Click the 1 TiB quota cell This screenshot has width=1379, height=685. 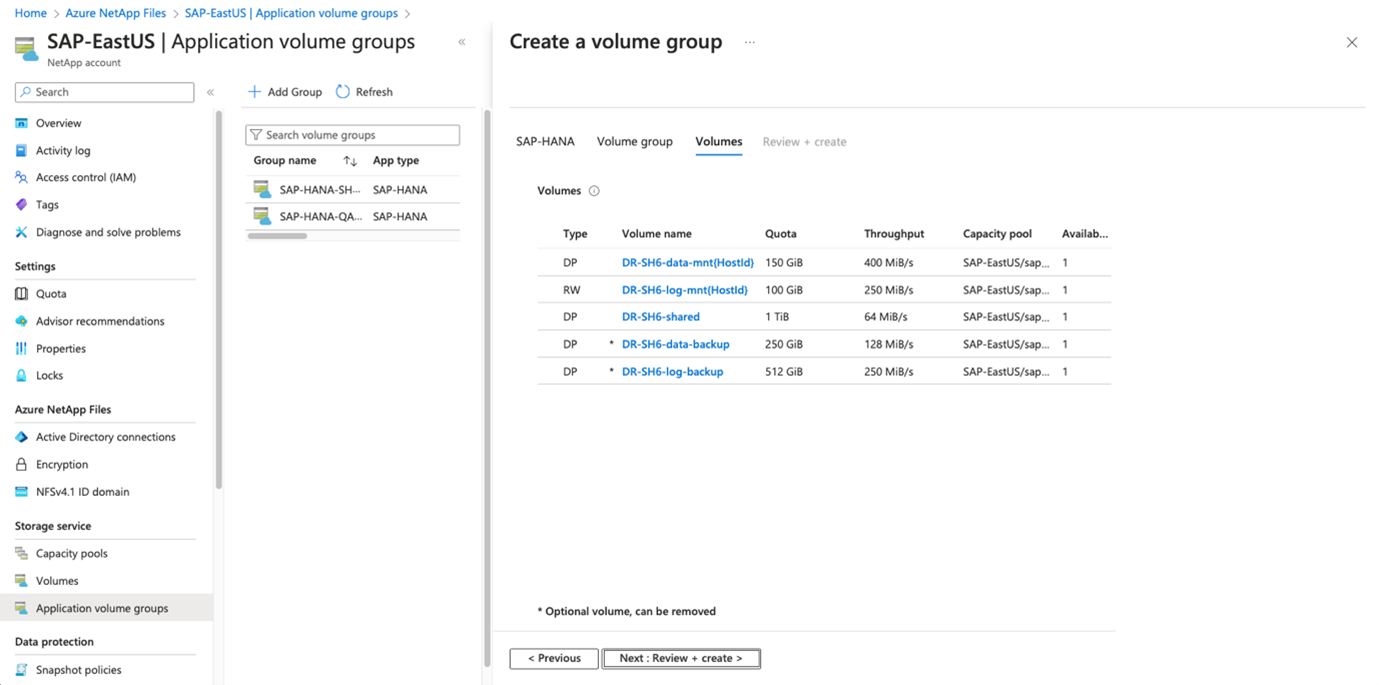(x=778, y=317)
